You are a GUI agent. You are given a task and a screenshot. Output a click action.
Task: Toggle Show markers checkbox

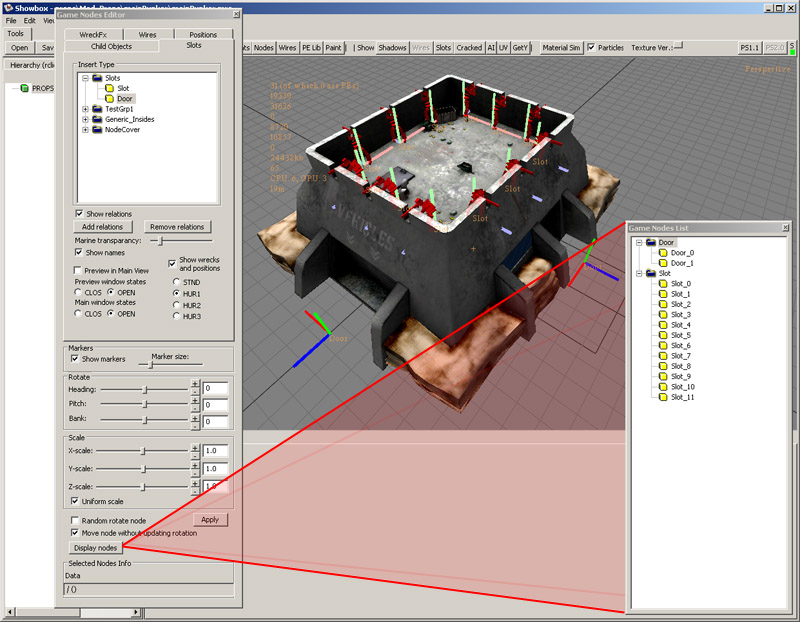[x=75, y=359]
